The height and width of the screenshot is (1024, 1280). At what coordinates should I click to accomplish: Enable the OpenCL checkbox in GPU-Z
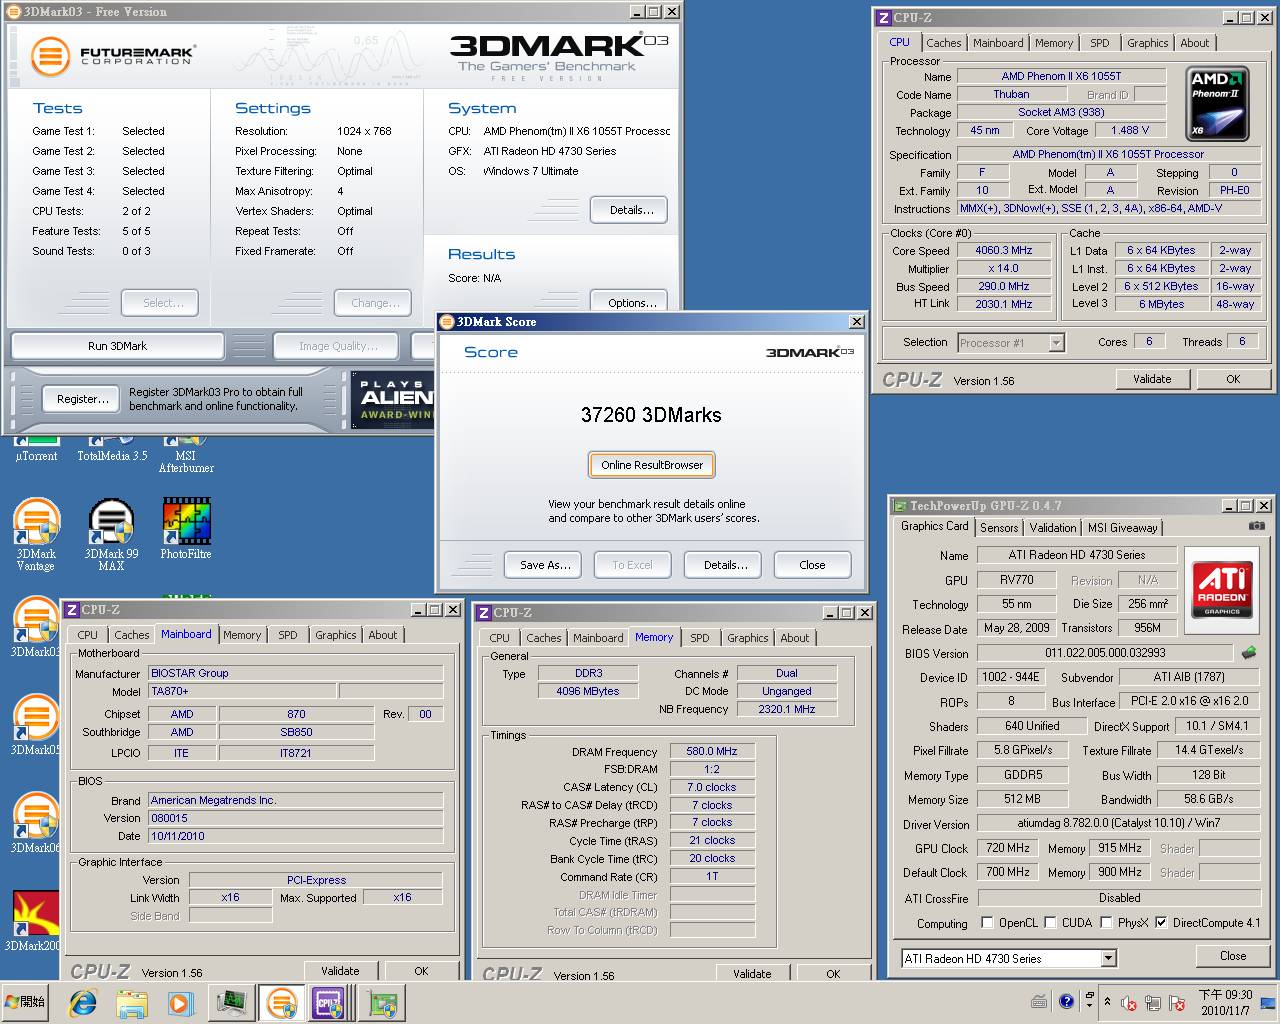(988, 923)
